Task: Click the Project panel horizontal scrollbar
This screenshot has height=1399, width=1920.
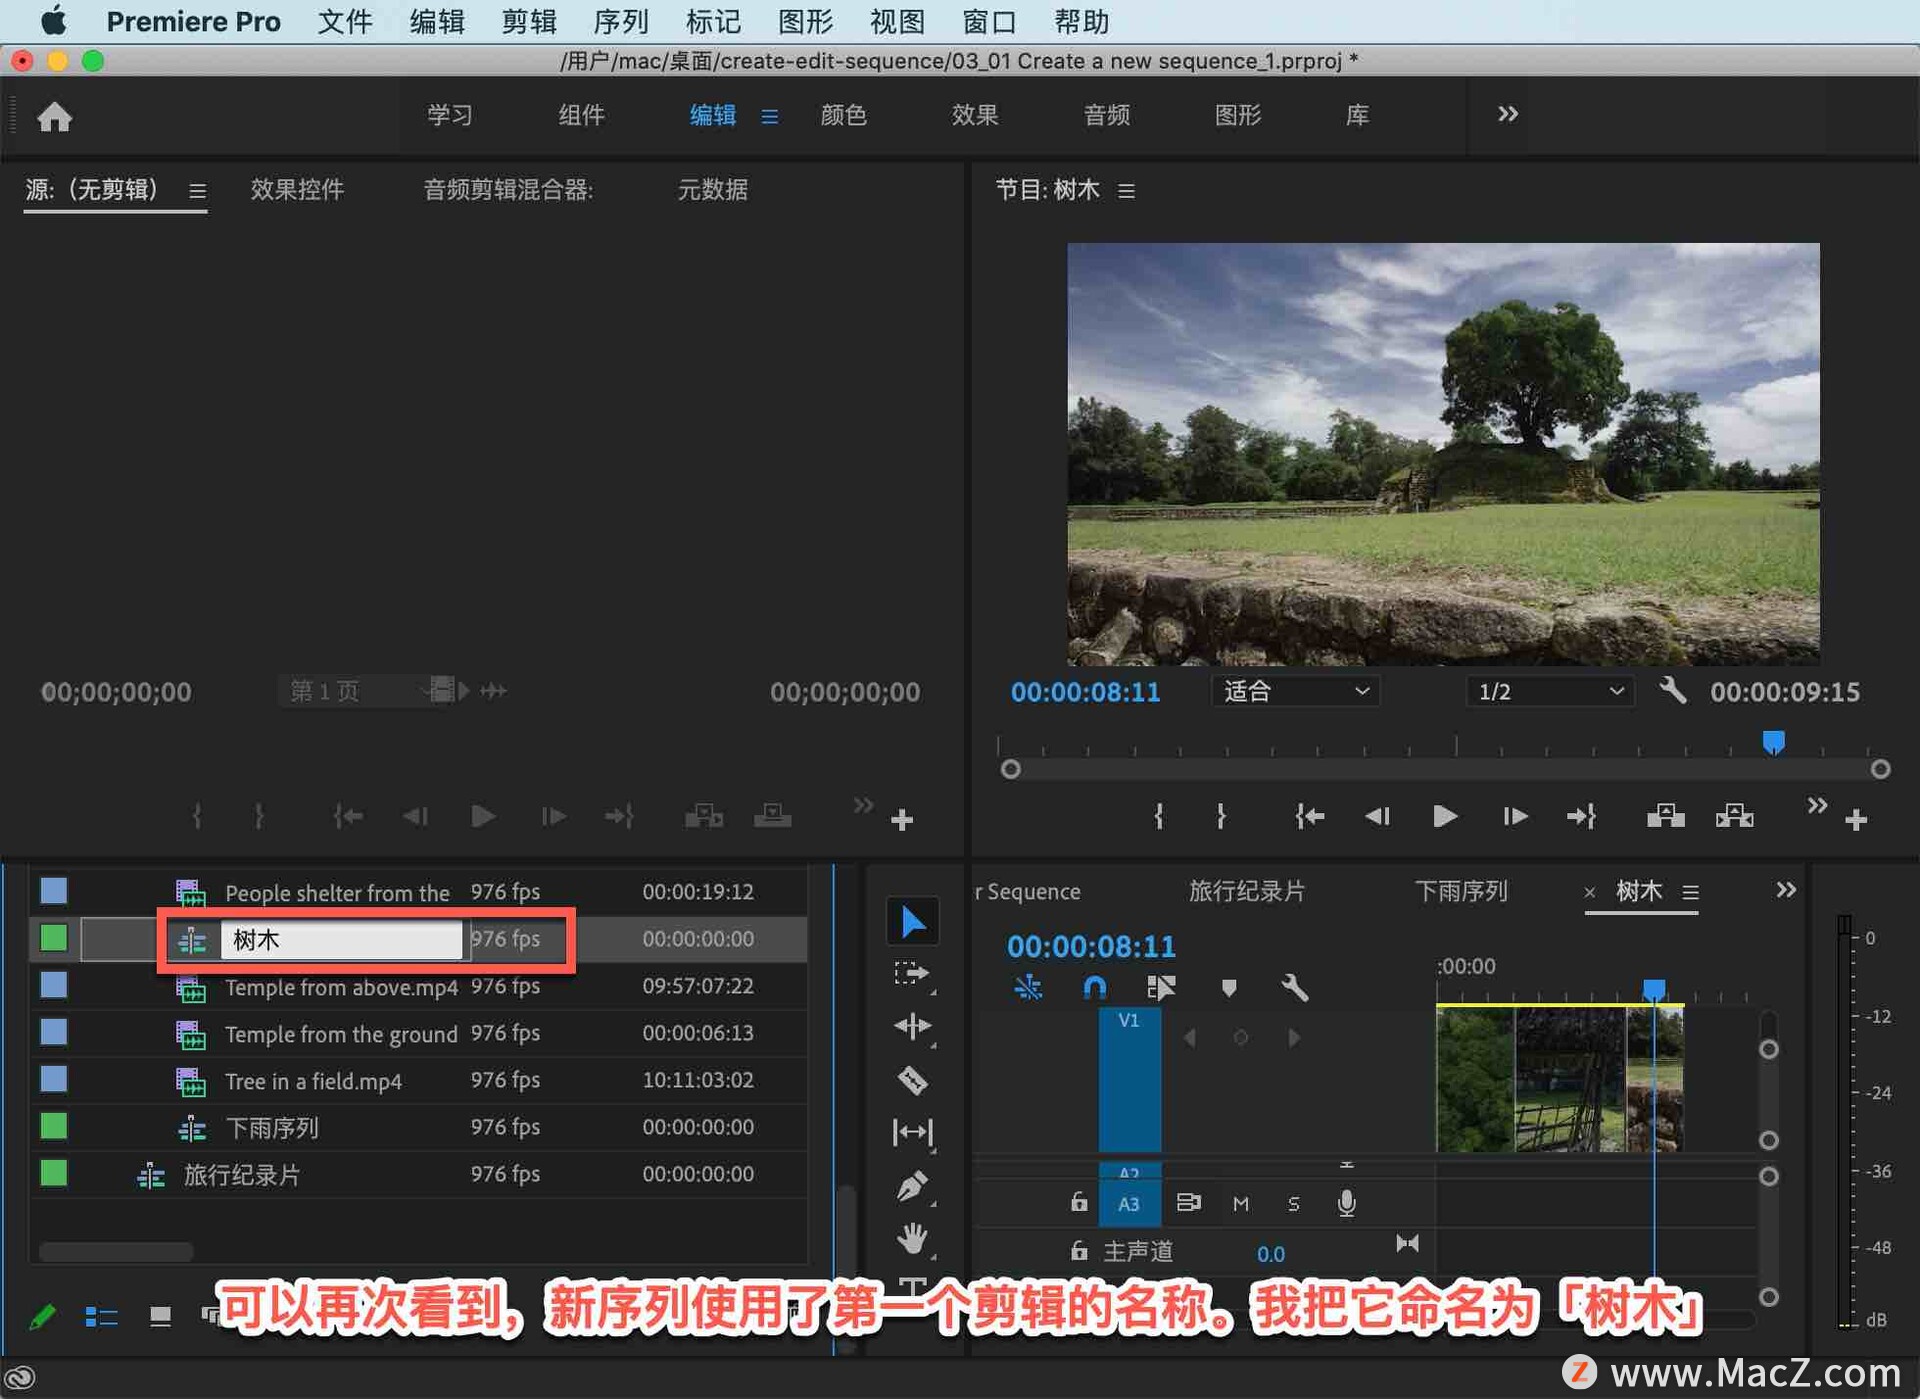Action: point(116,1251)
